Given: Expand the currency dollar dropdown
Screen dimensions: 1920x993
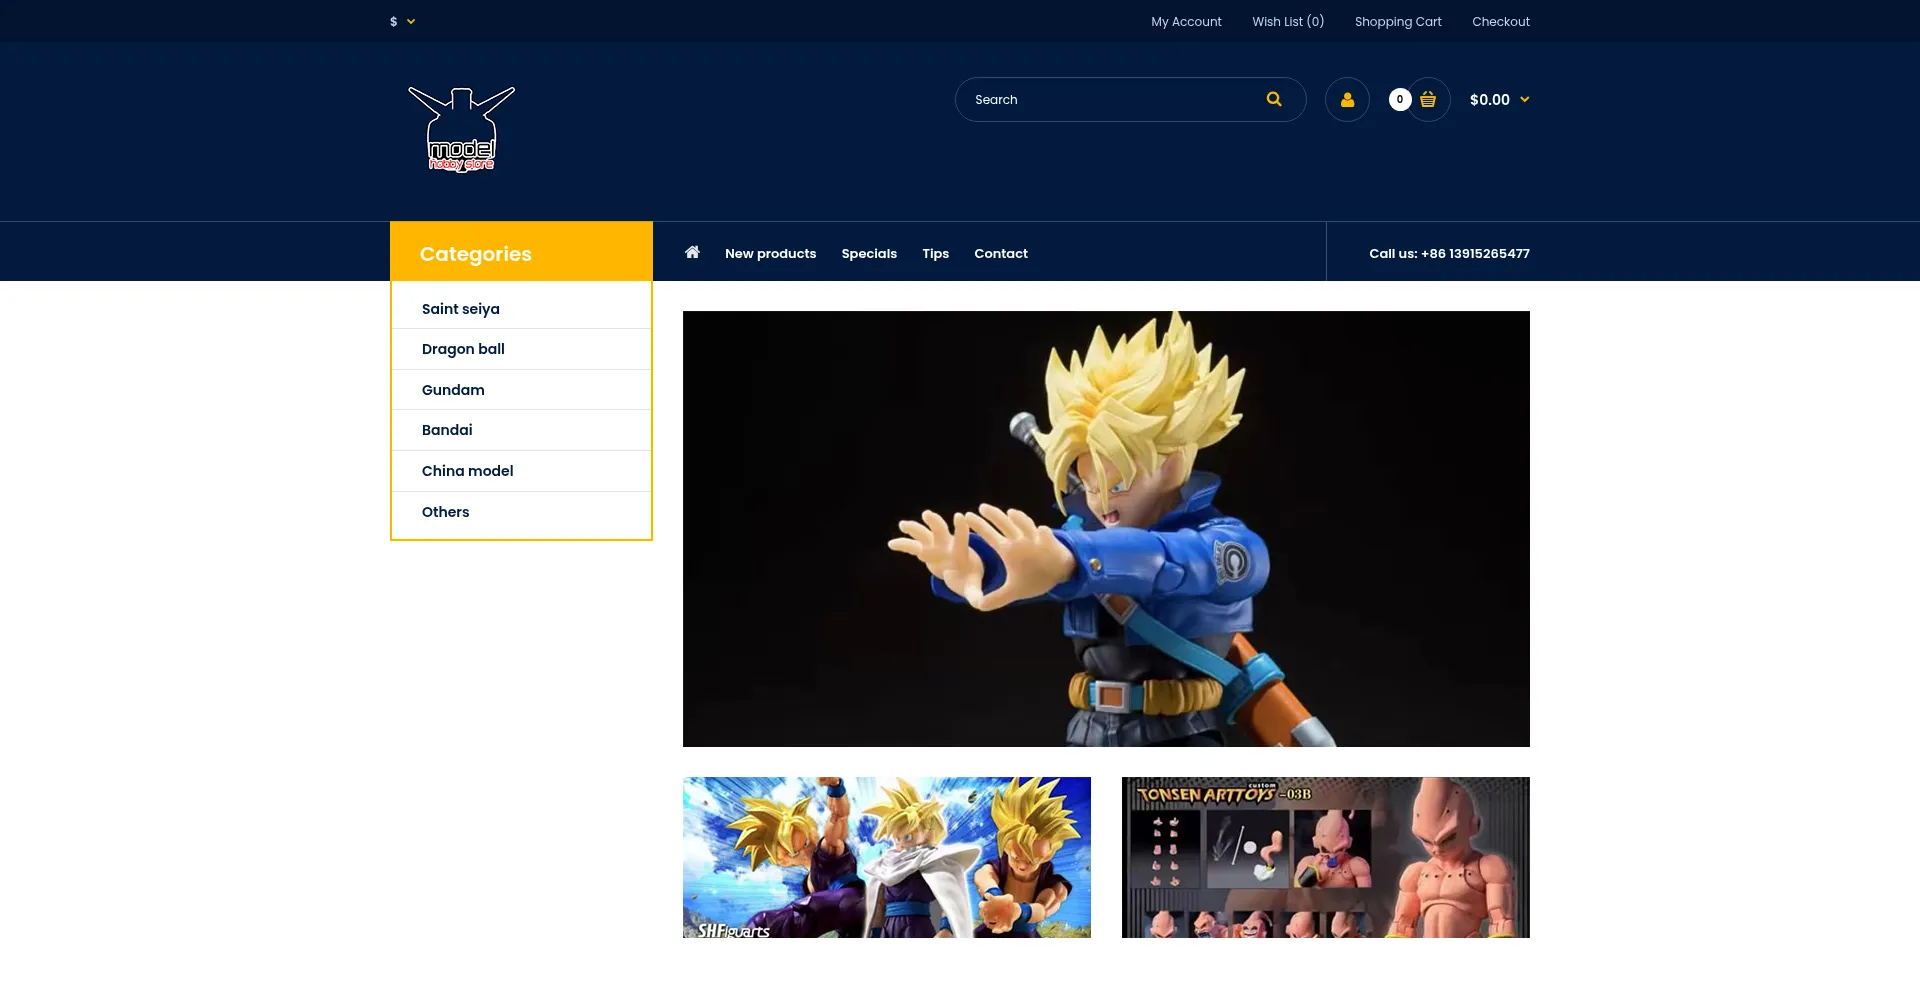Looking at the screenshot, I should point(402,21).
